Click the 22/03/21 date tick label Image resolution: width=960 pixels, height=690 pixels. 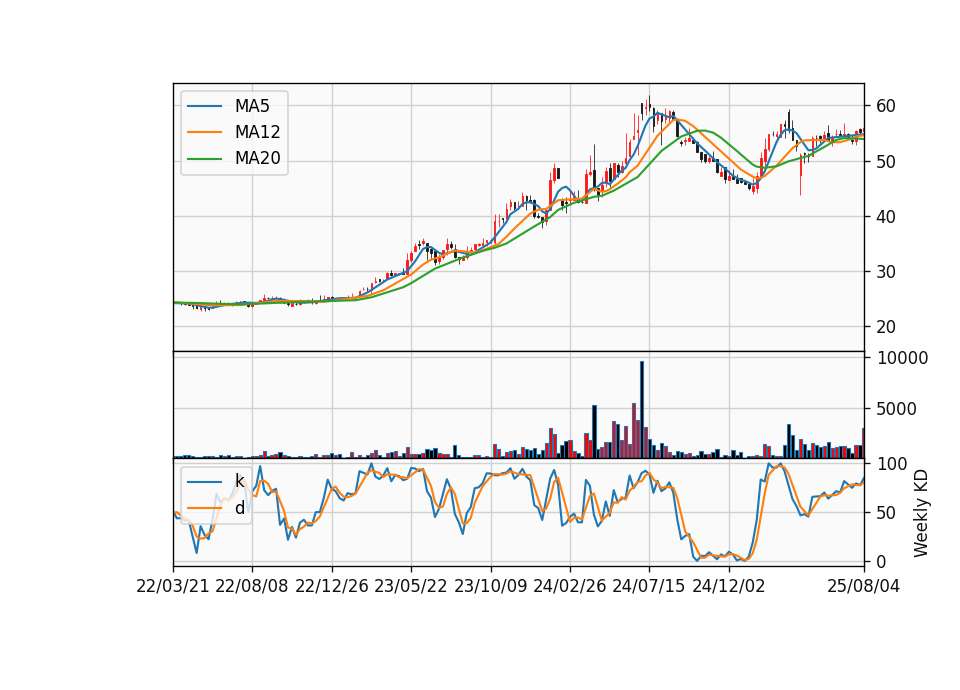[173, 587]
